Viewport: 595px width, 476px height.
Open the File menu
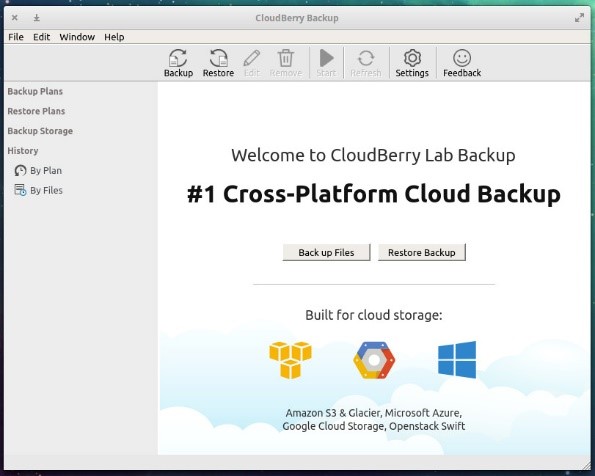[x=16, y=37]
